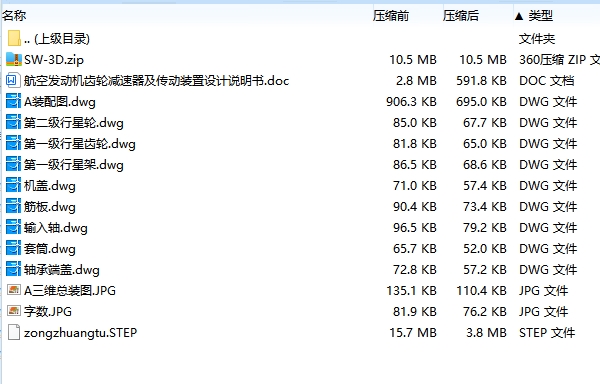
Task: Sort by the 压缩后 column header
Action: (461, 16)
